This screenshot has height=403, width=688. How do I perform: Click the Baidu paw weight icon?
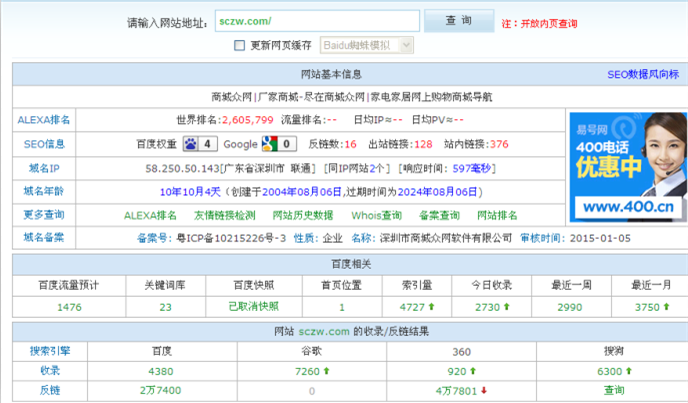pyautogui.click(x=191, y=144)
